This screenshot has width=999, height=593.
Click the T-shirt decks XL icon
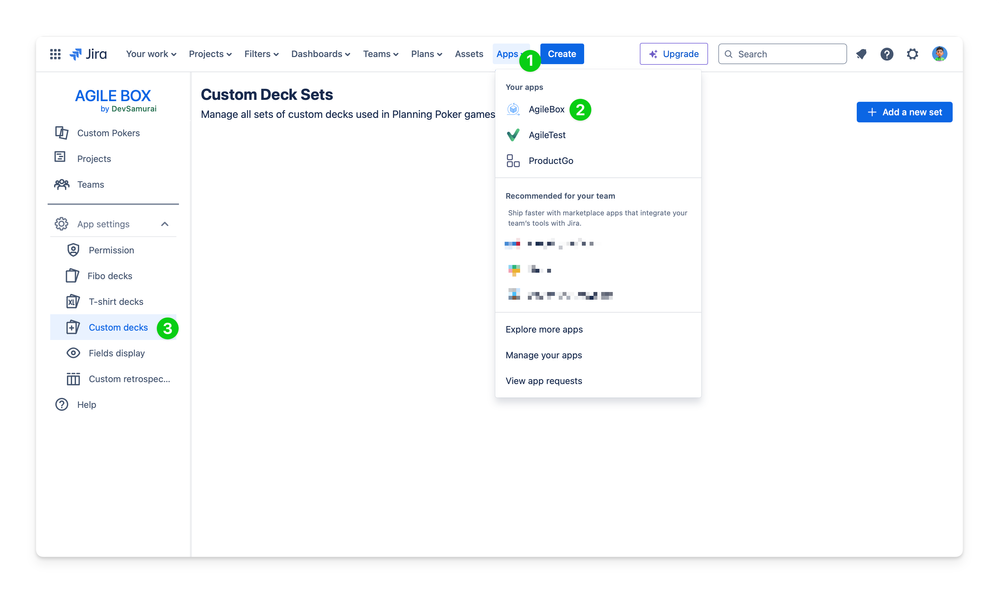[73, 301]
